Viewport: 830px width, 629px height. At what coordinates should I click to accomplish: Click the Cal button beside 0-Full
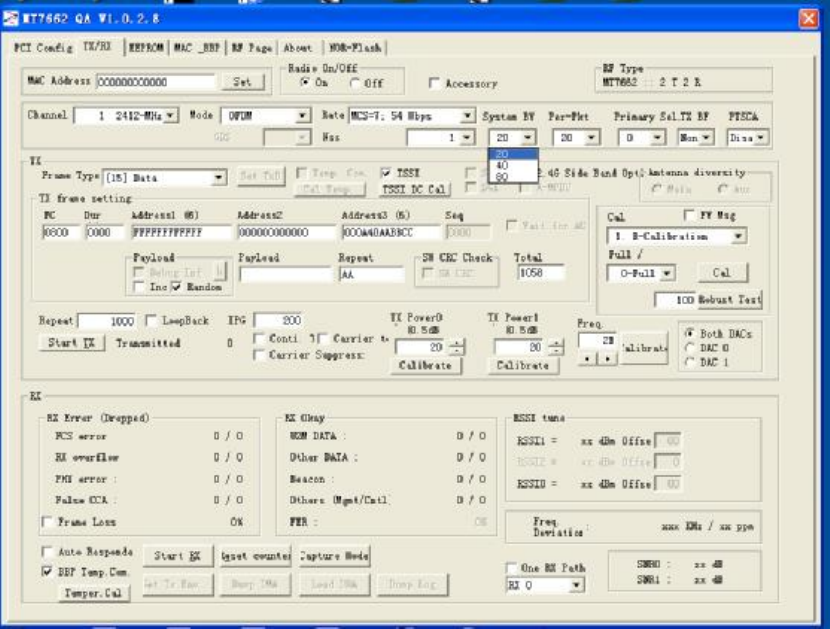(x=721, y=273)
